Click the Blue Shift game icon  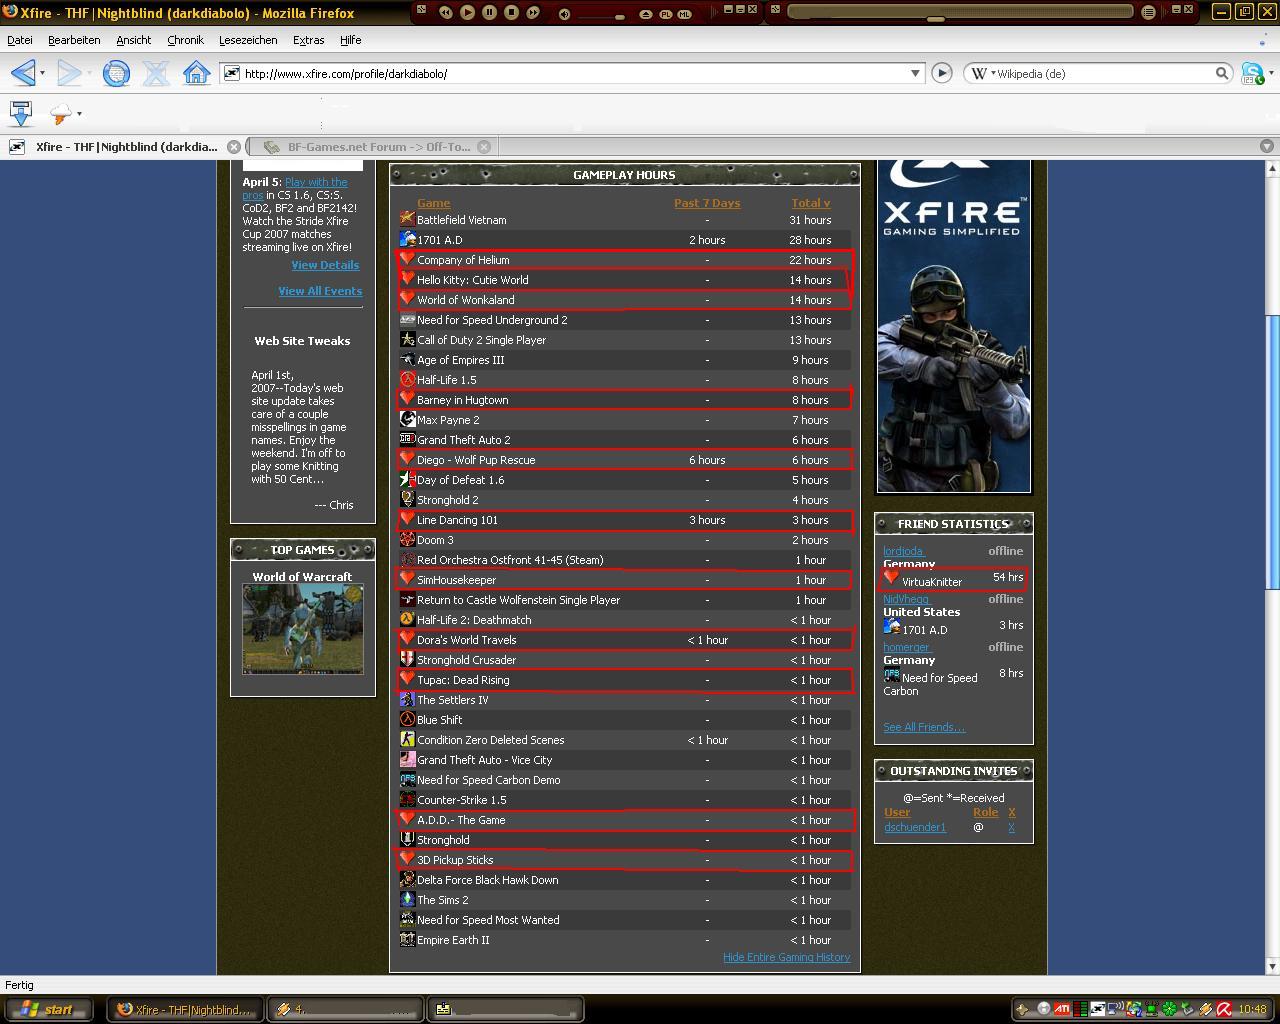407,719
